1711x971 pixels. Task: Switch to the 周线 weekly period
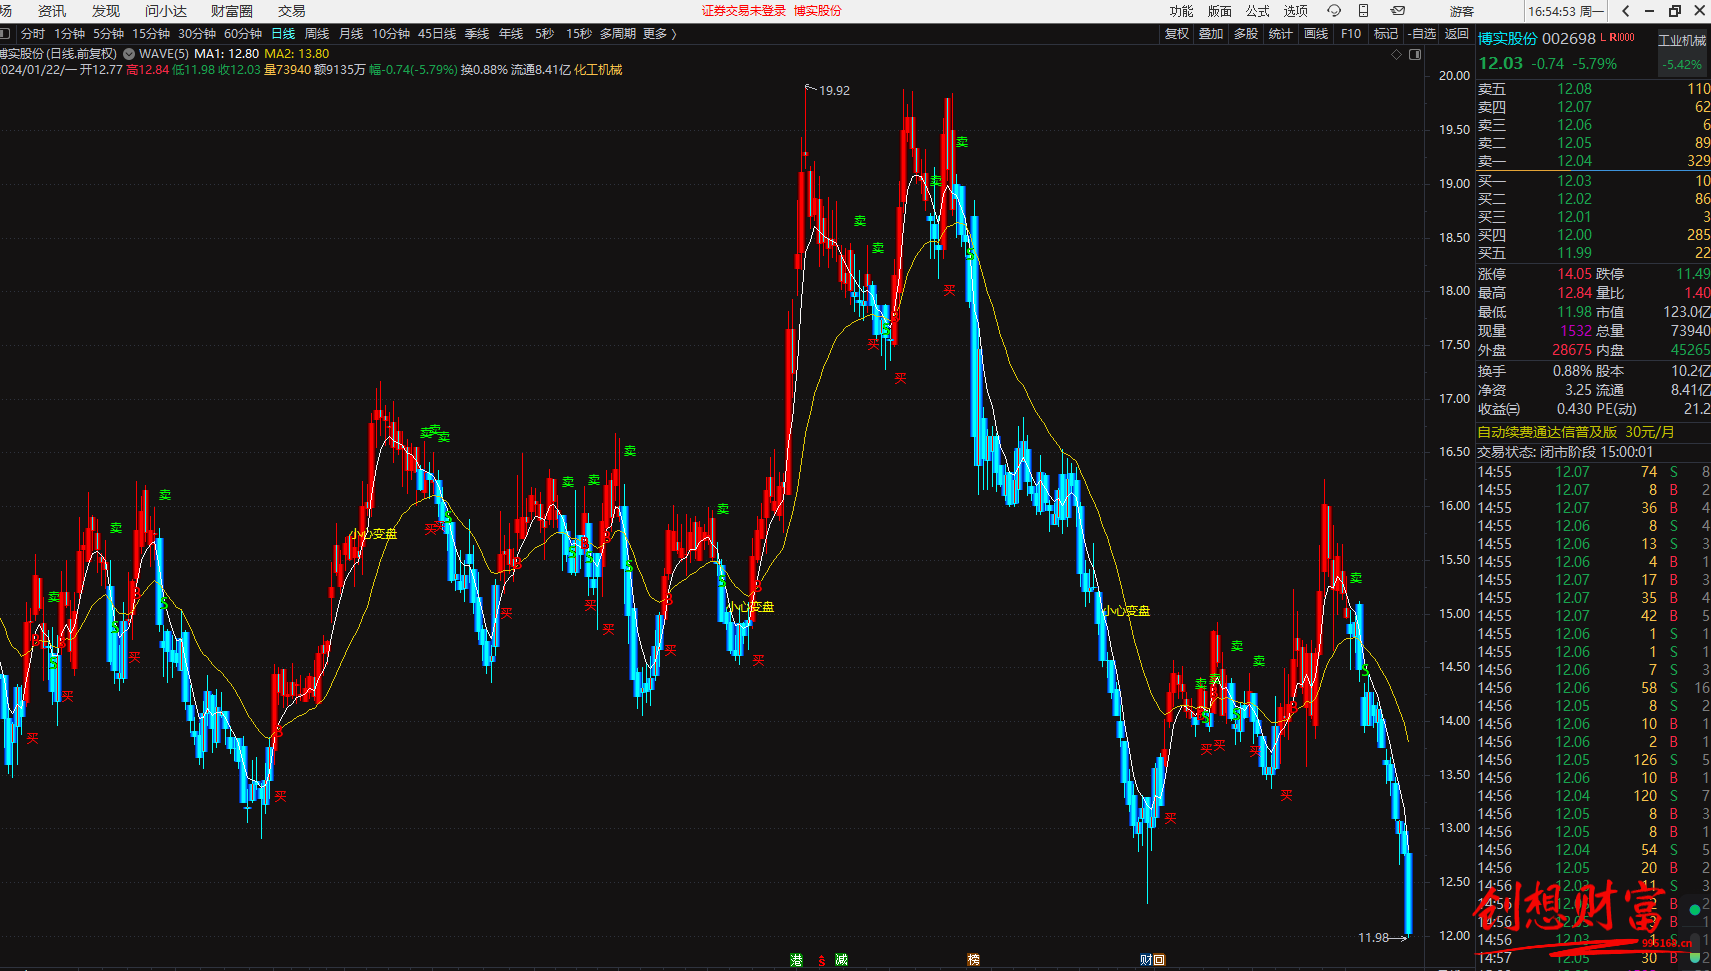[317, 34]
